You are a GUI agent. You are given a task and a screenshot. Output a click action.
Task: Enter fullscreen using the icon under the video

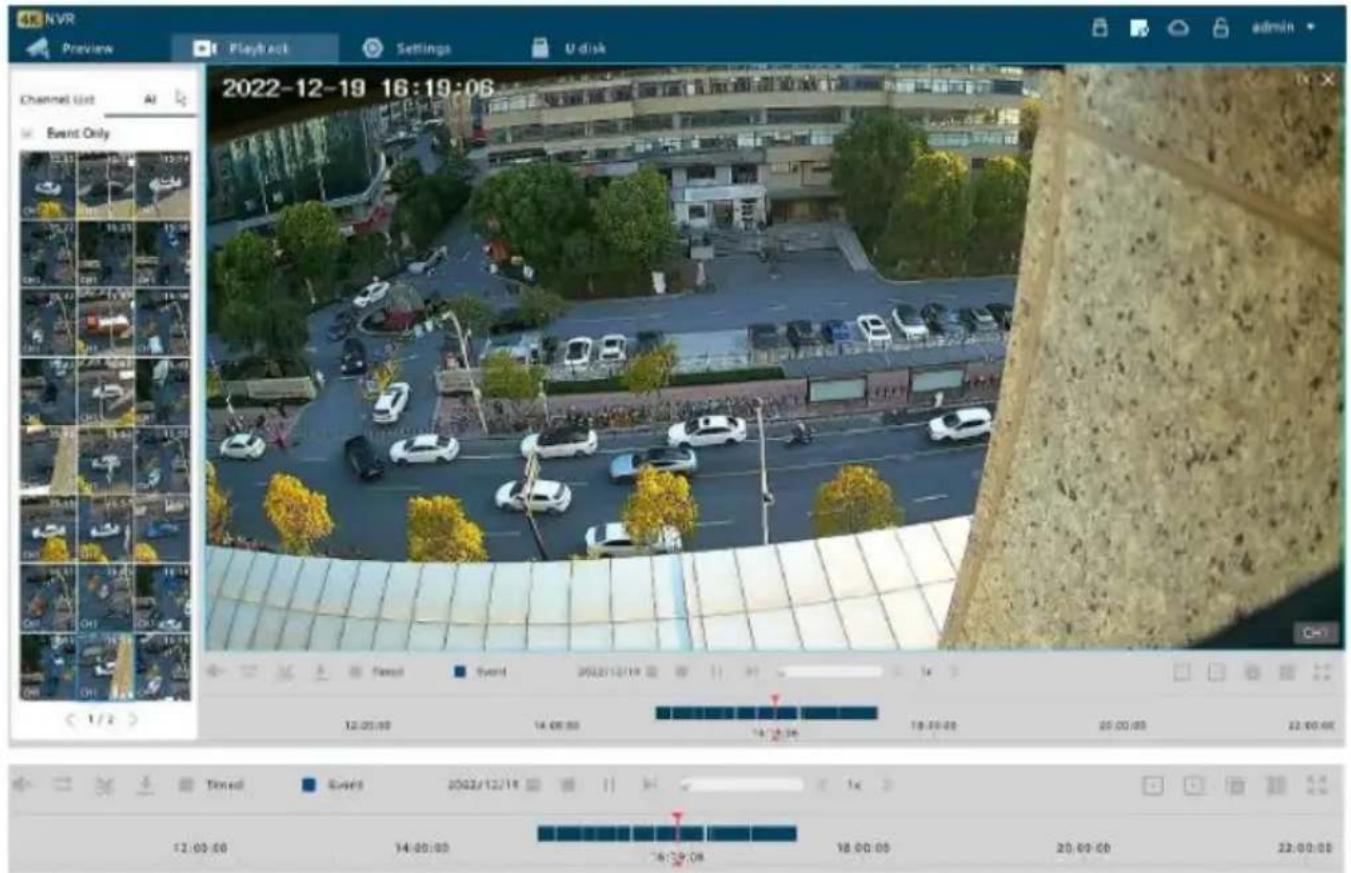coord(1322,672)
